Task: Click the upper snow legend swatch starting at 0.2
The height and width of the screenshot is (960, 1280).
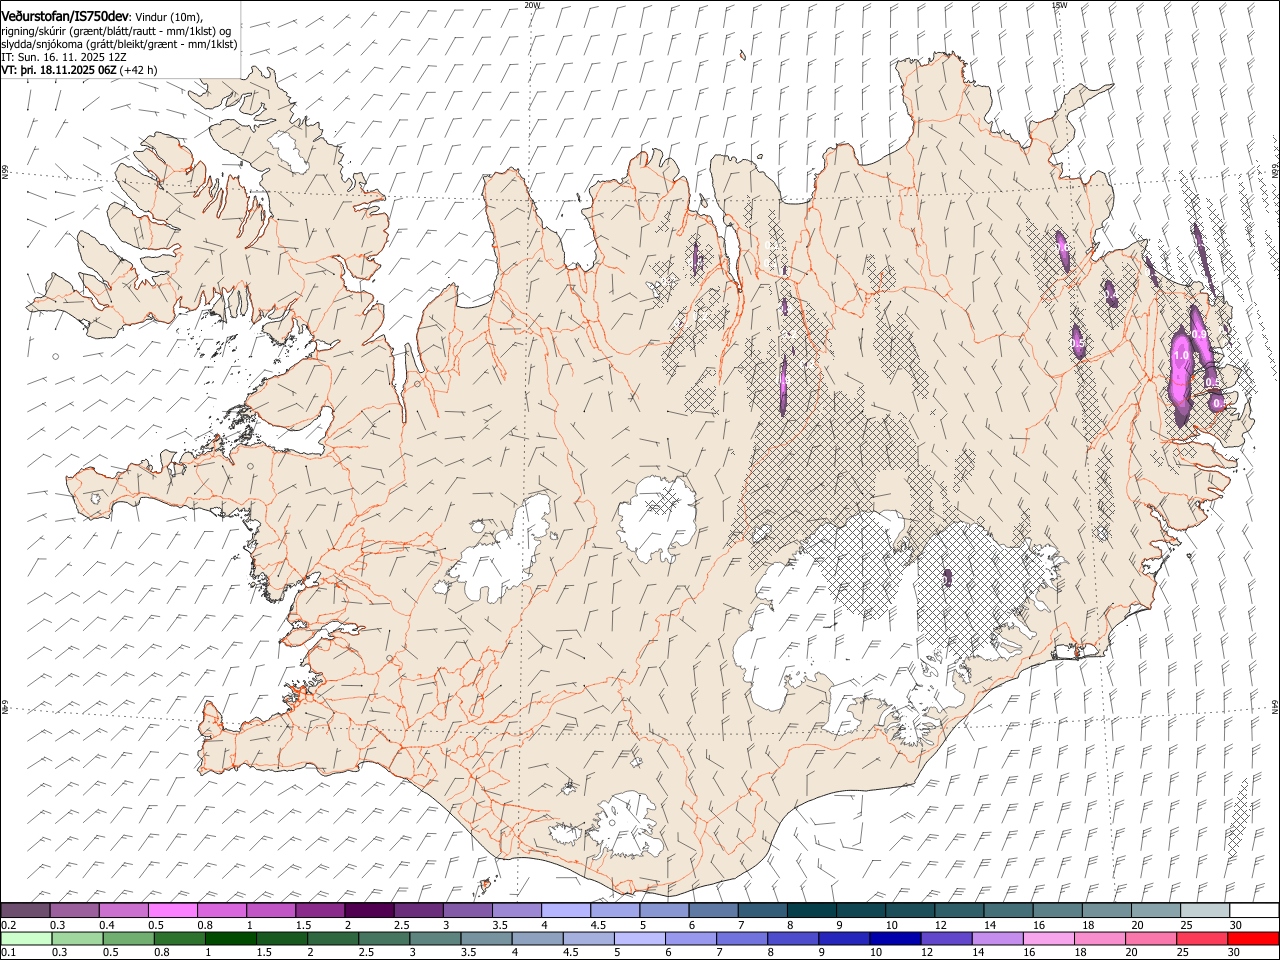Action: click(x=25, y=911)
